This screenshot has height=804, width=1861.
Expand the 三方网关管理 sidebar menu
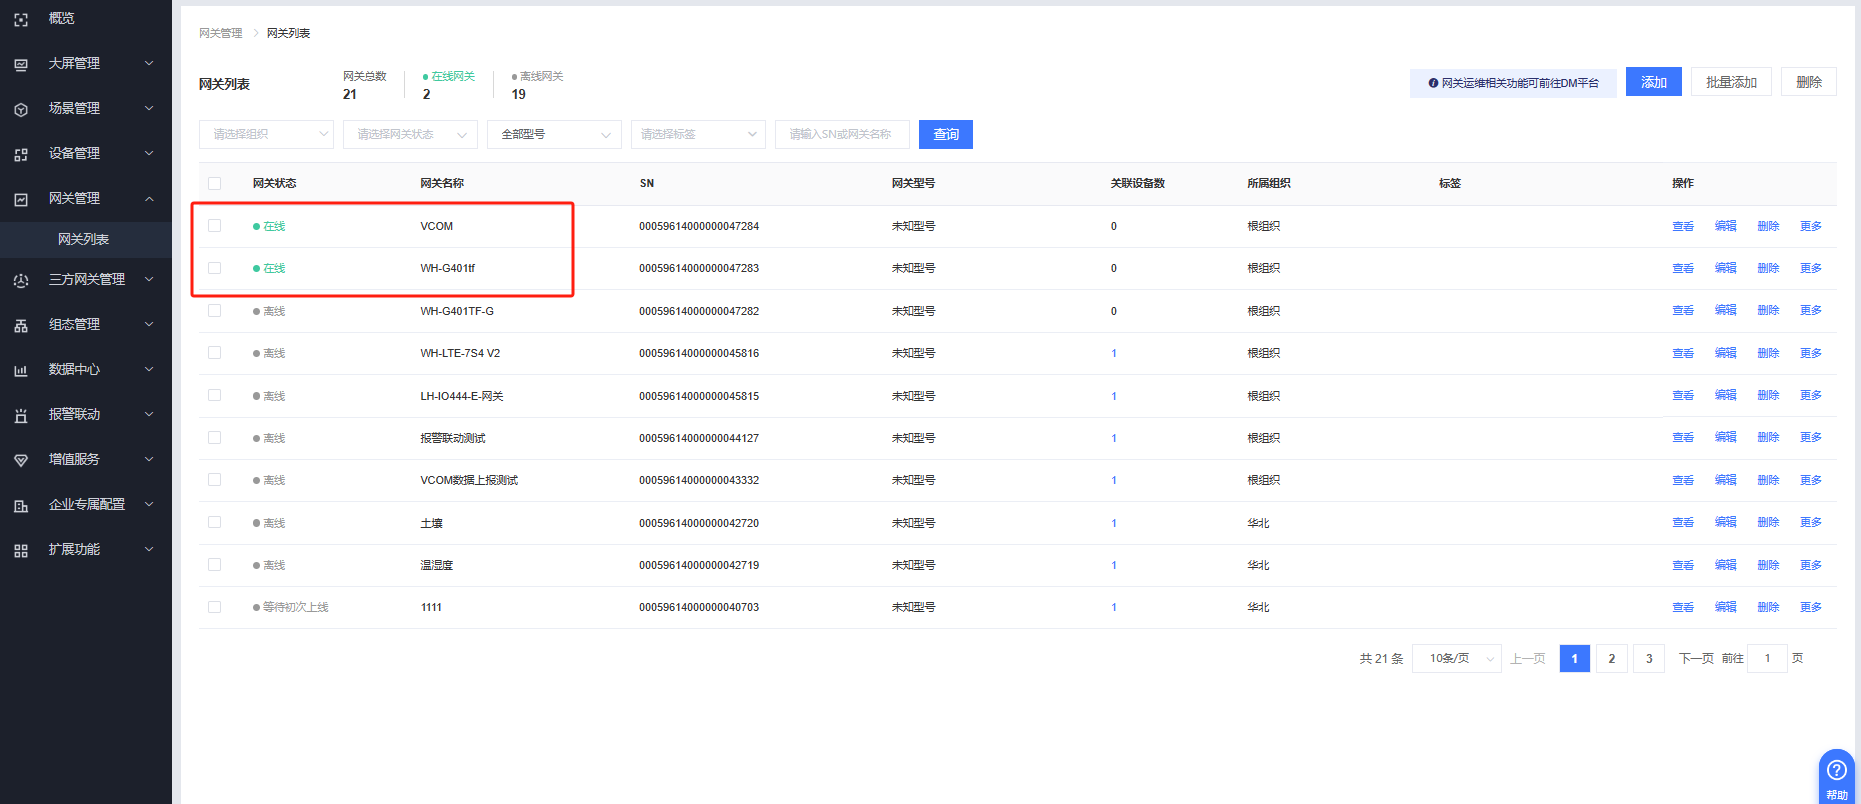click(87, 280)
